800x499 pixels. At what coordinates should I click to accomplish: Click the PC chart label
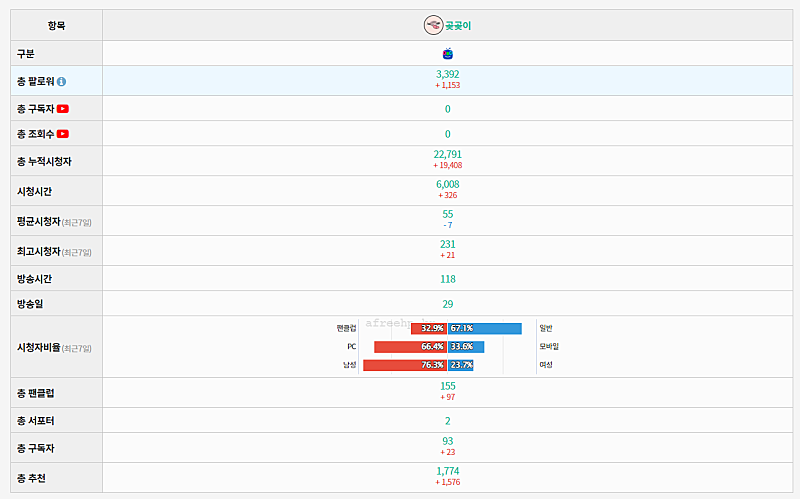click(352, 346)
